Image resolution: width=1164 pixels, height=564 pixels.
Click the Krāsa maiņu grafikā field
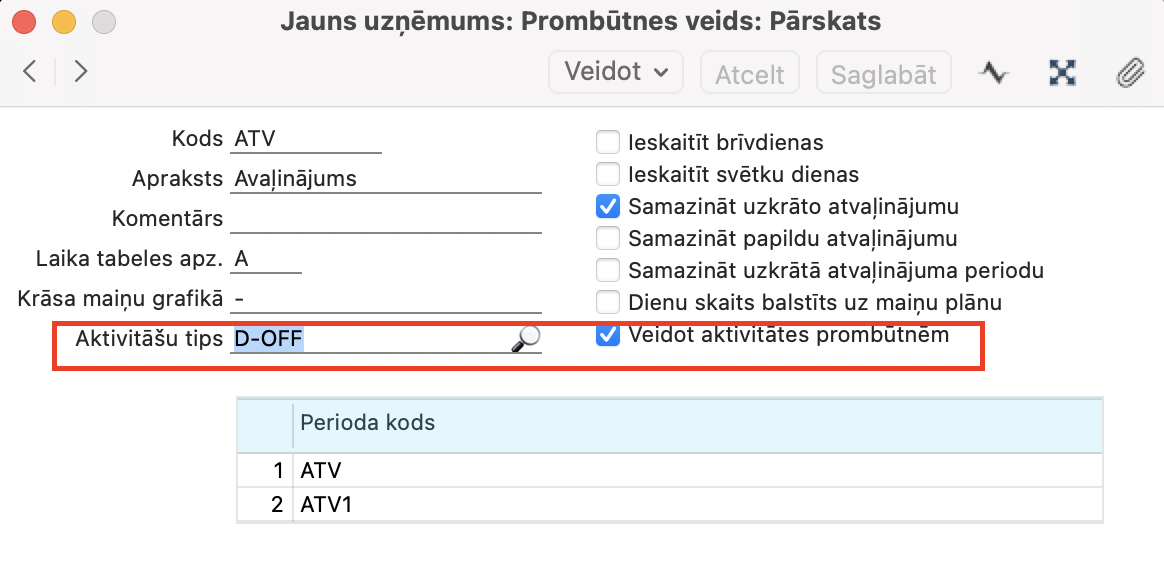(385, 299)
